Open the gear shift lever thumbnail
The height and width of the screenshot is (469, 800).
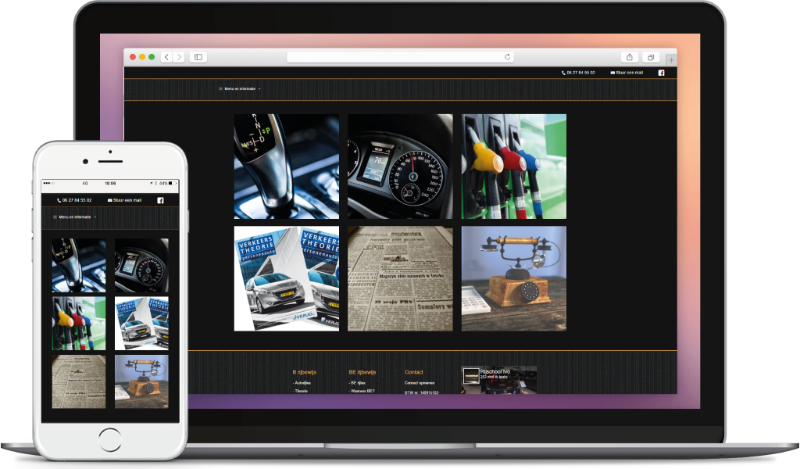click(286, 166)
